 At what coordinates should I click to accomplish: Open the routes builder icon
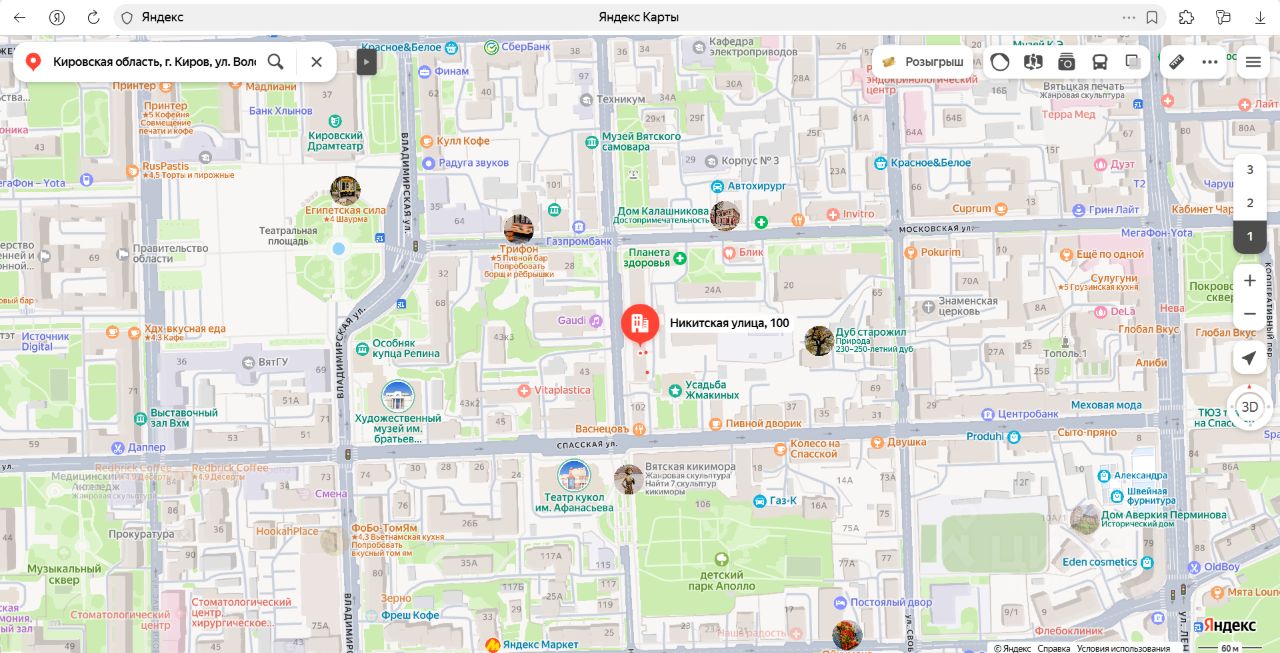[1033, 62]
